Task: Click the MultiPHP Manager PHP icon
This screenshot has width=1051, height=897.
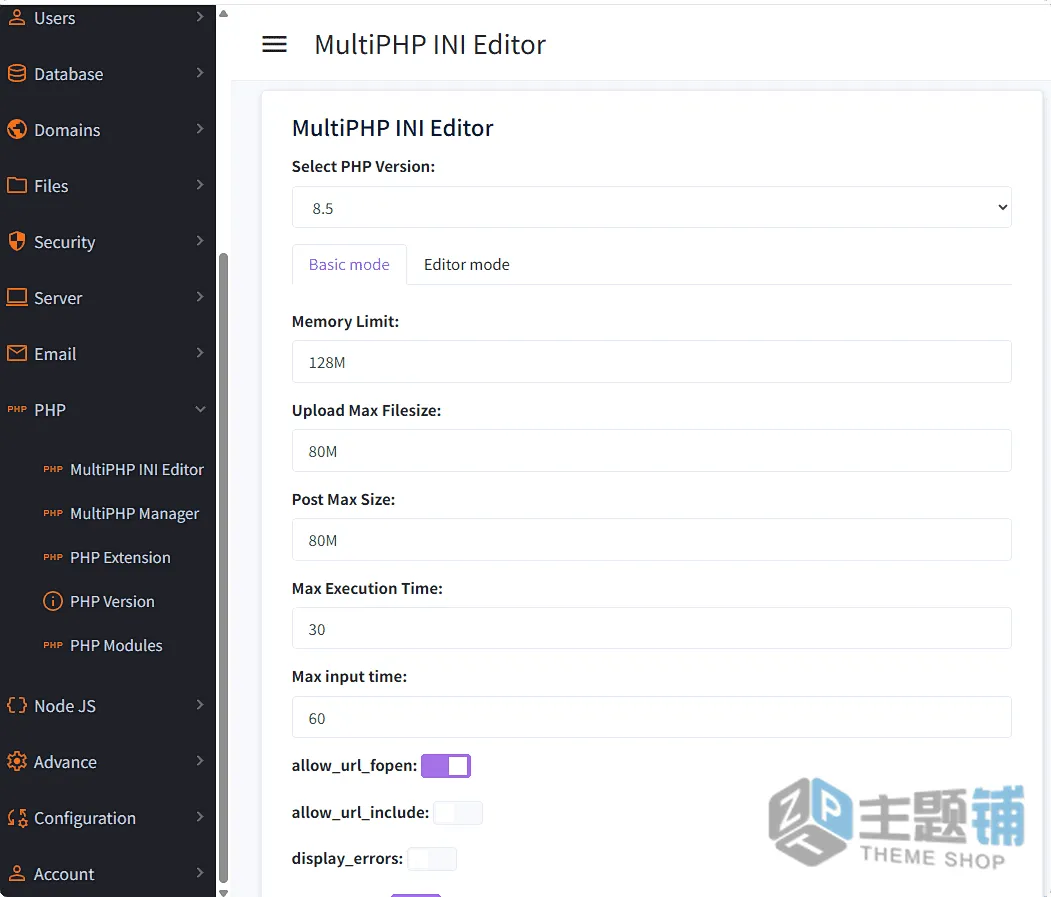Action: pyautogui.click(x=53, y=513)
